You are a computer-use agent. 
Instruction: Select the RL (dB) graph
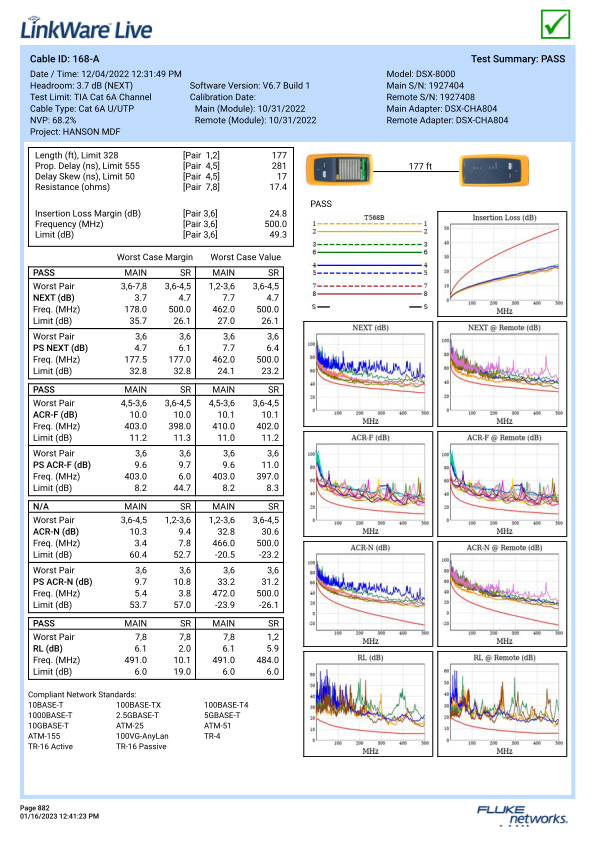point(368,704)
